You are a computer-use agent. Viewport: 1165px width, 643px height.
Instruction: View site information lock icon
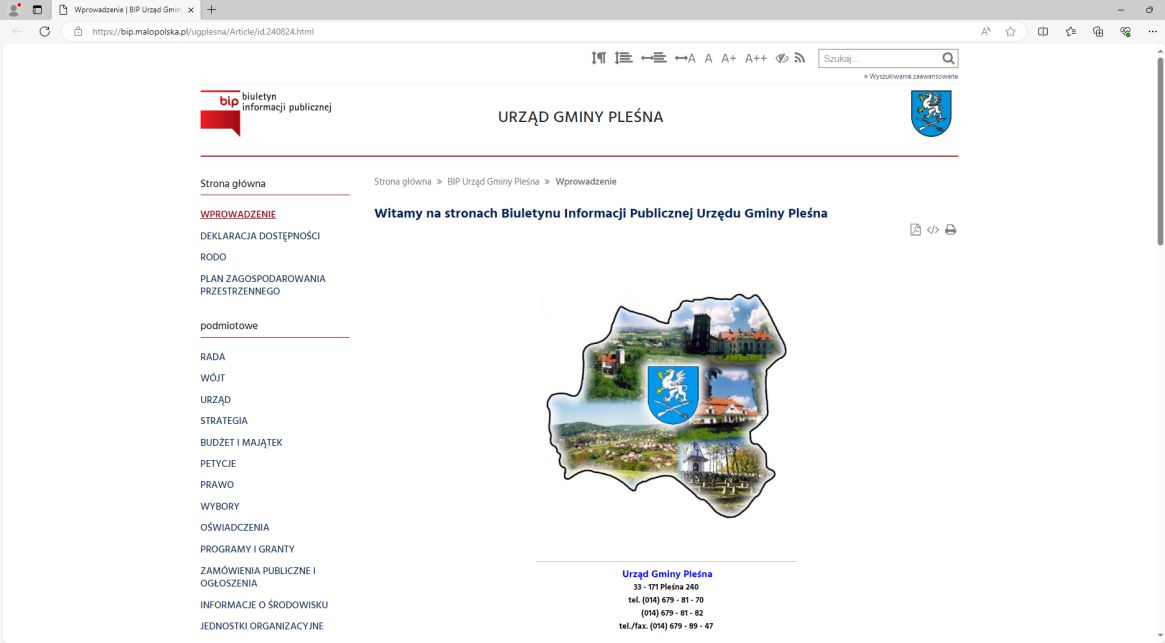78,31
